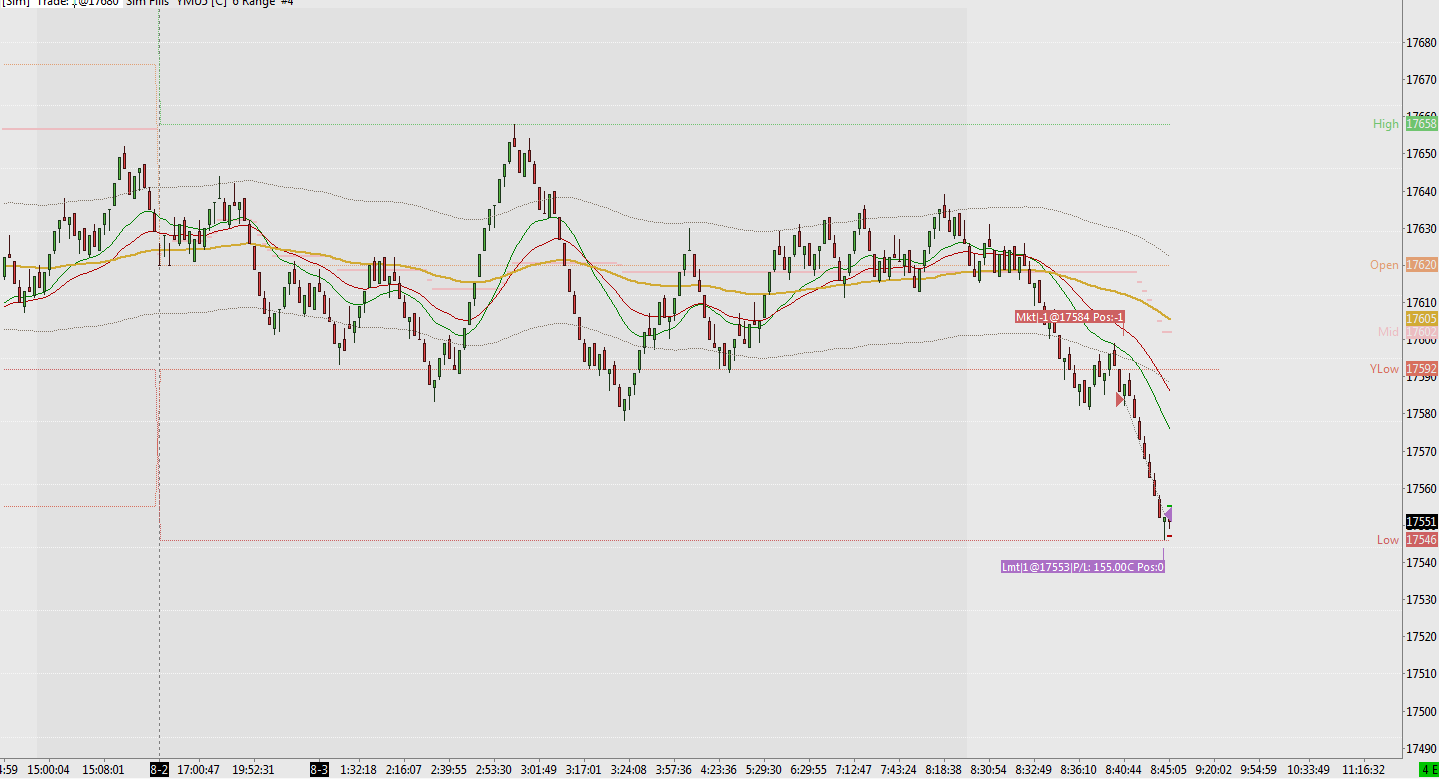
Task: Click the 19:52:31 time axis label
Action: point(253,770)
